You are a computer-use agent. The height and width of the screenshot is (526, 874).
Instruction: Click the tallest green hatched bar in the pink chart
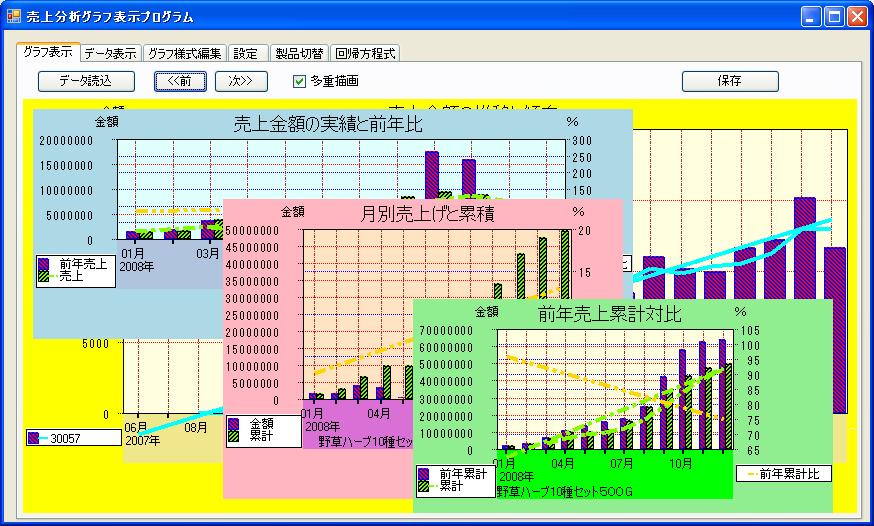click(565, 265)
